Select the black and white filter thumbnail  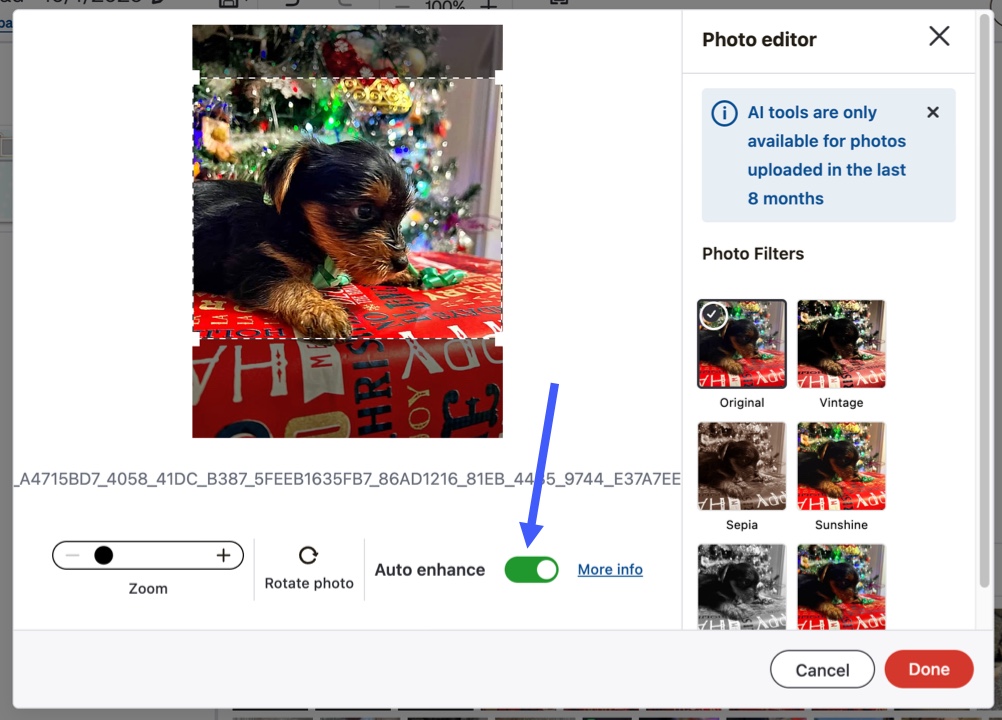[741, 586]
